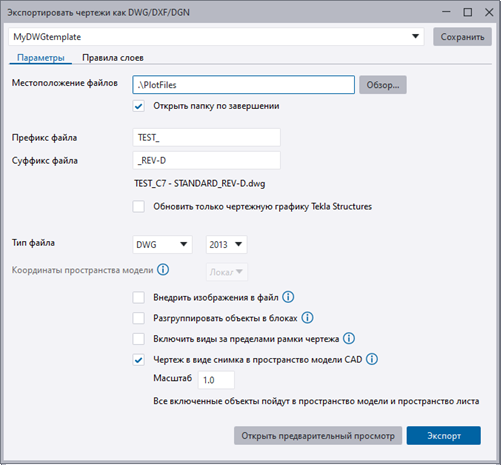Show info for Разгруппировать объекты в блоках
This screenshot has width=501, height=465.
(x=307, y=318)
